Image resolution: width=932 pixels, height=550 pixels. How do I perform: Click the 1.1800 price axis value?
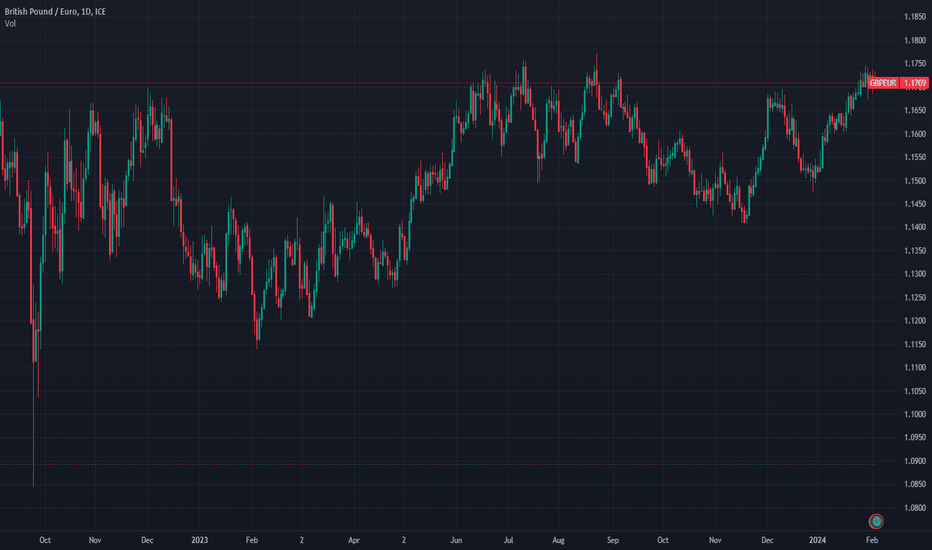[x=915, y=40]
